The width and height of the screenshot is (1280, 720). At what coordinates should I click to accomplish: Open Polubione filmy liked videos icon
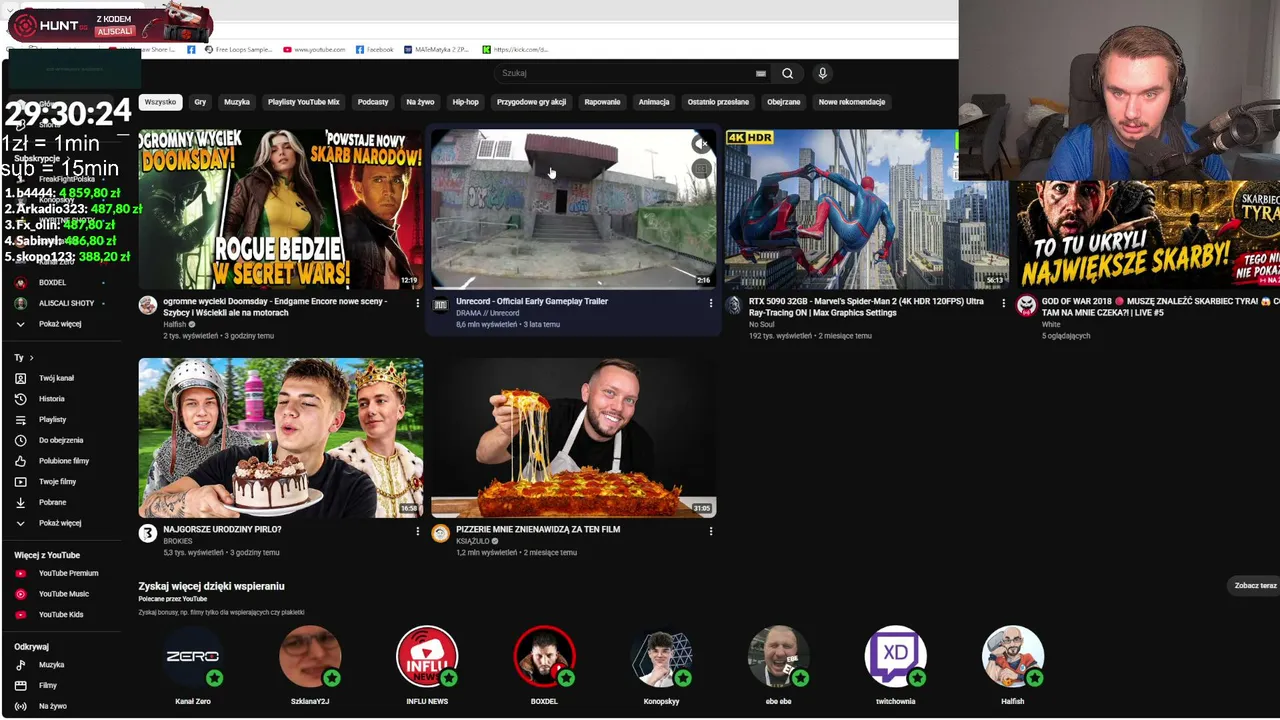click(x=20, y=461)
